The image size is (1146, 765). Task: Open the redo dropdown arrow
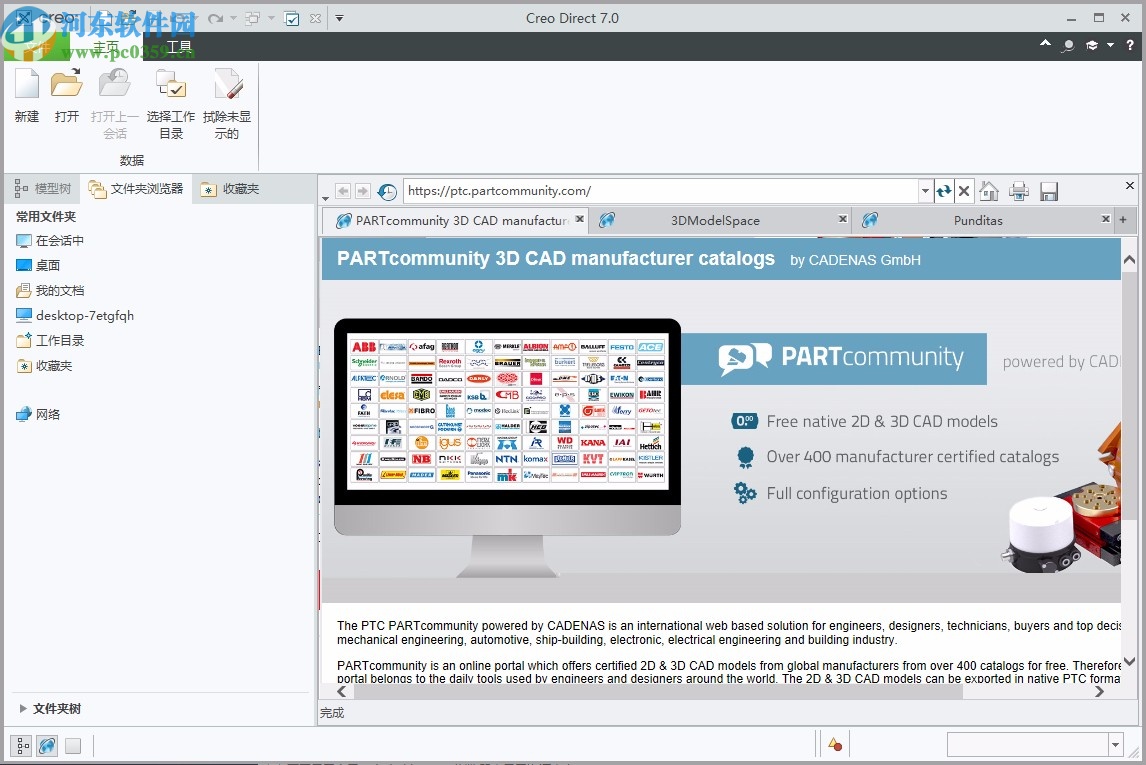[x=233, y=18]
